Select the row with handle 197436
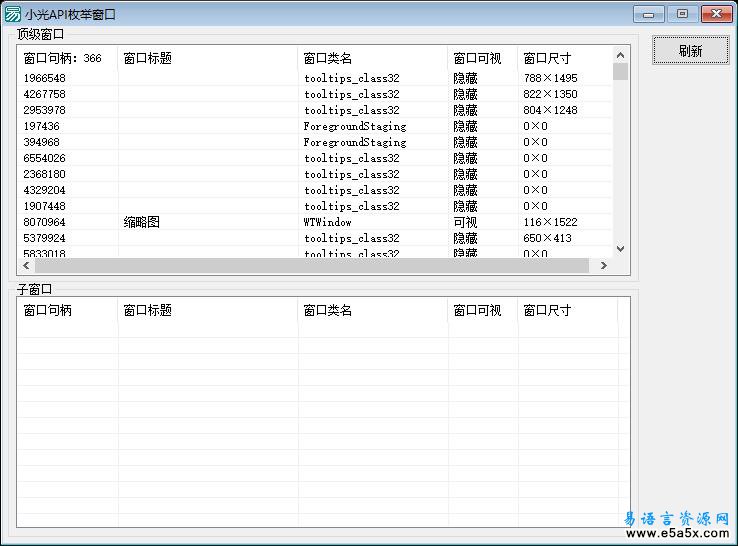This screenshot has height=546, width=738. (x=315, y=126)
